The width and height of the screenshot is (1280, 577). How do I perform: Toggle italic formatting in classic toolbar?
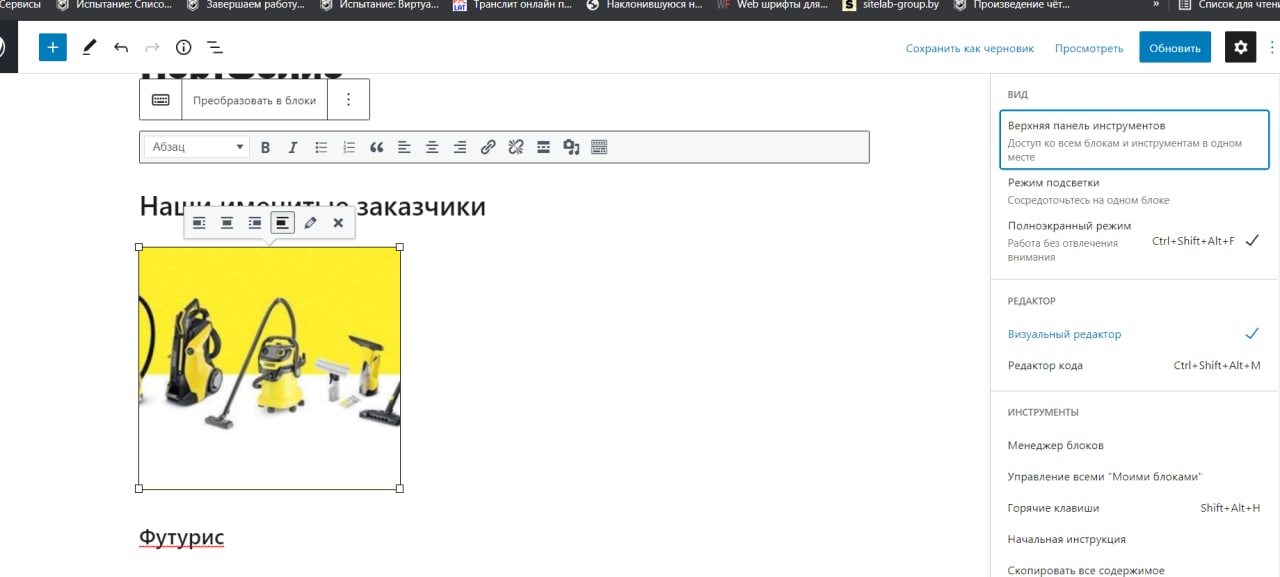coord(293,147)
